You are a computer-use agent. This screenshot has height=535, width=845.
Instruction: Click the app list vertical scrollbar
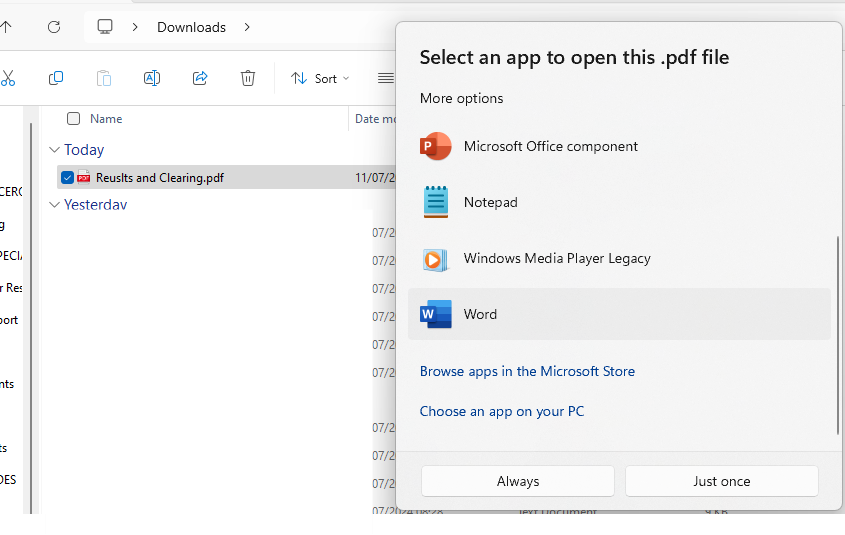[x=837, y=335]
